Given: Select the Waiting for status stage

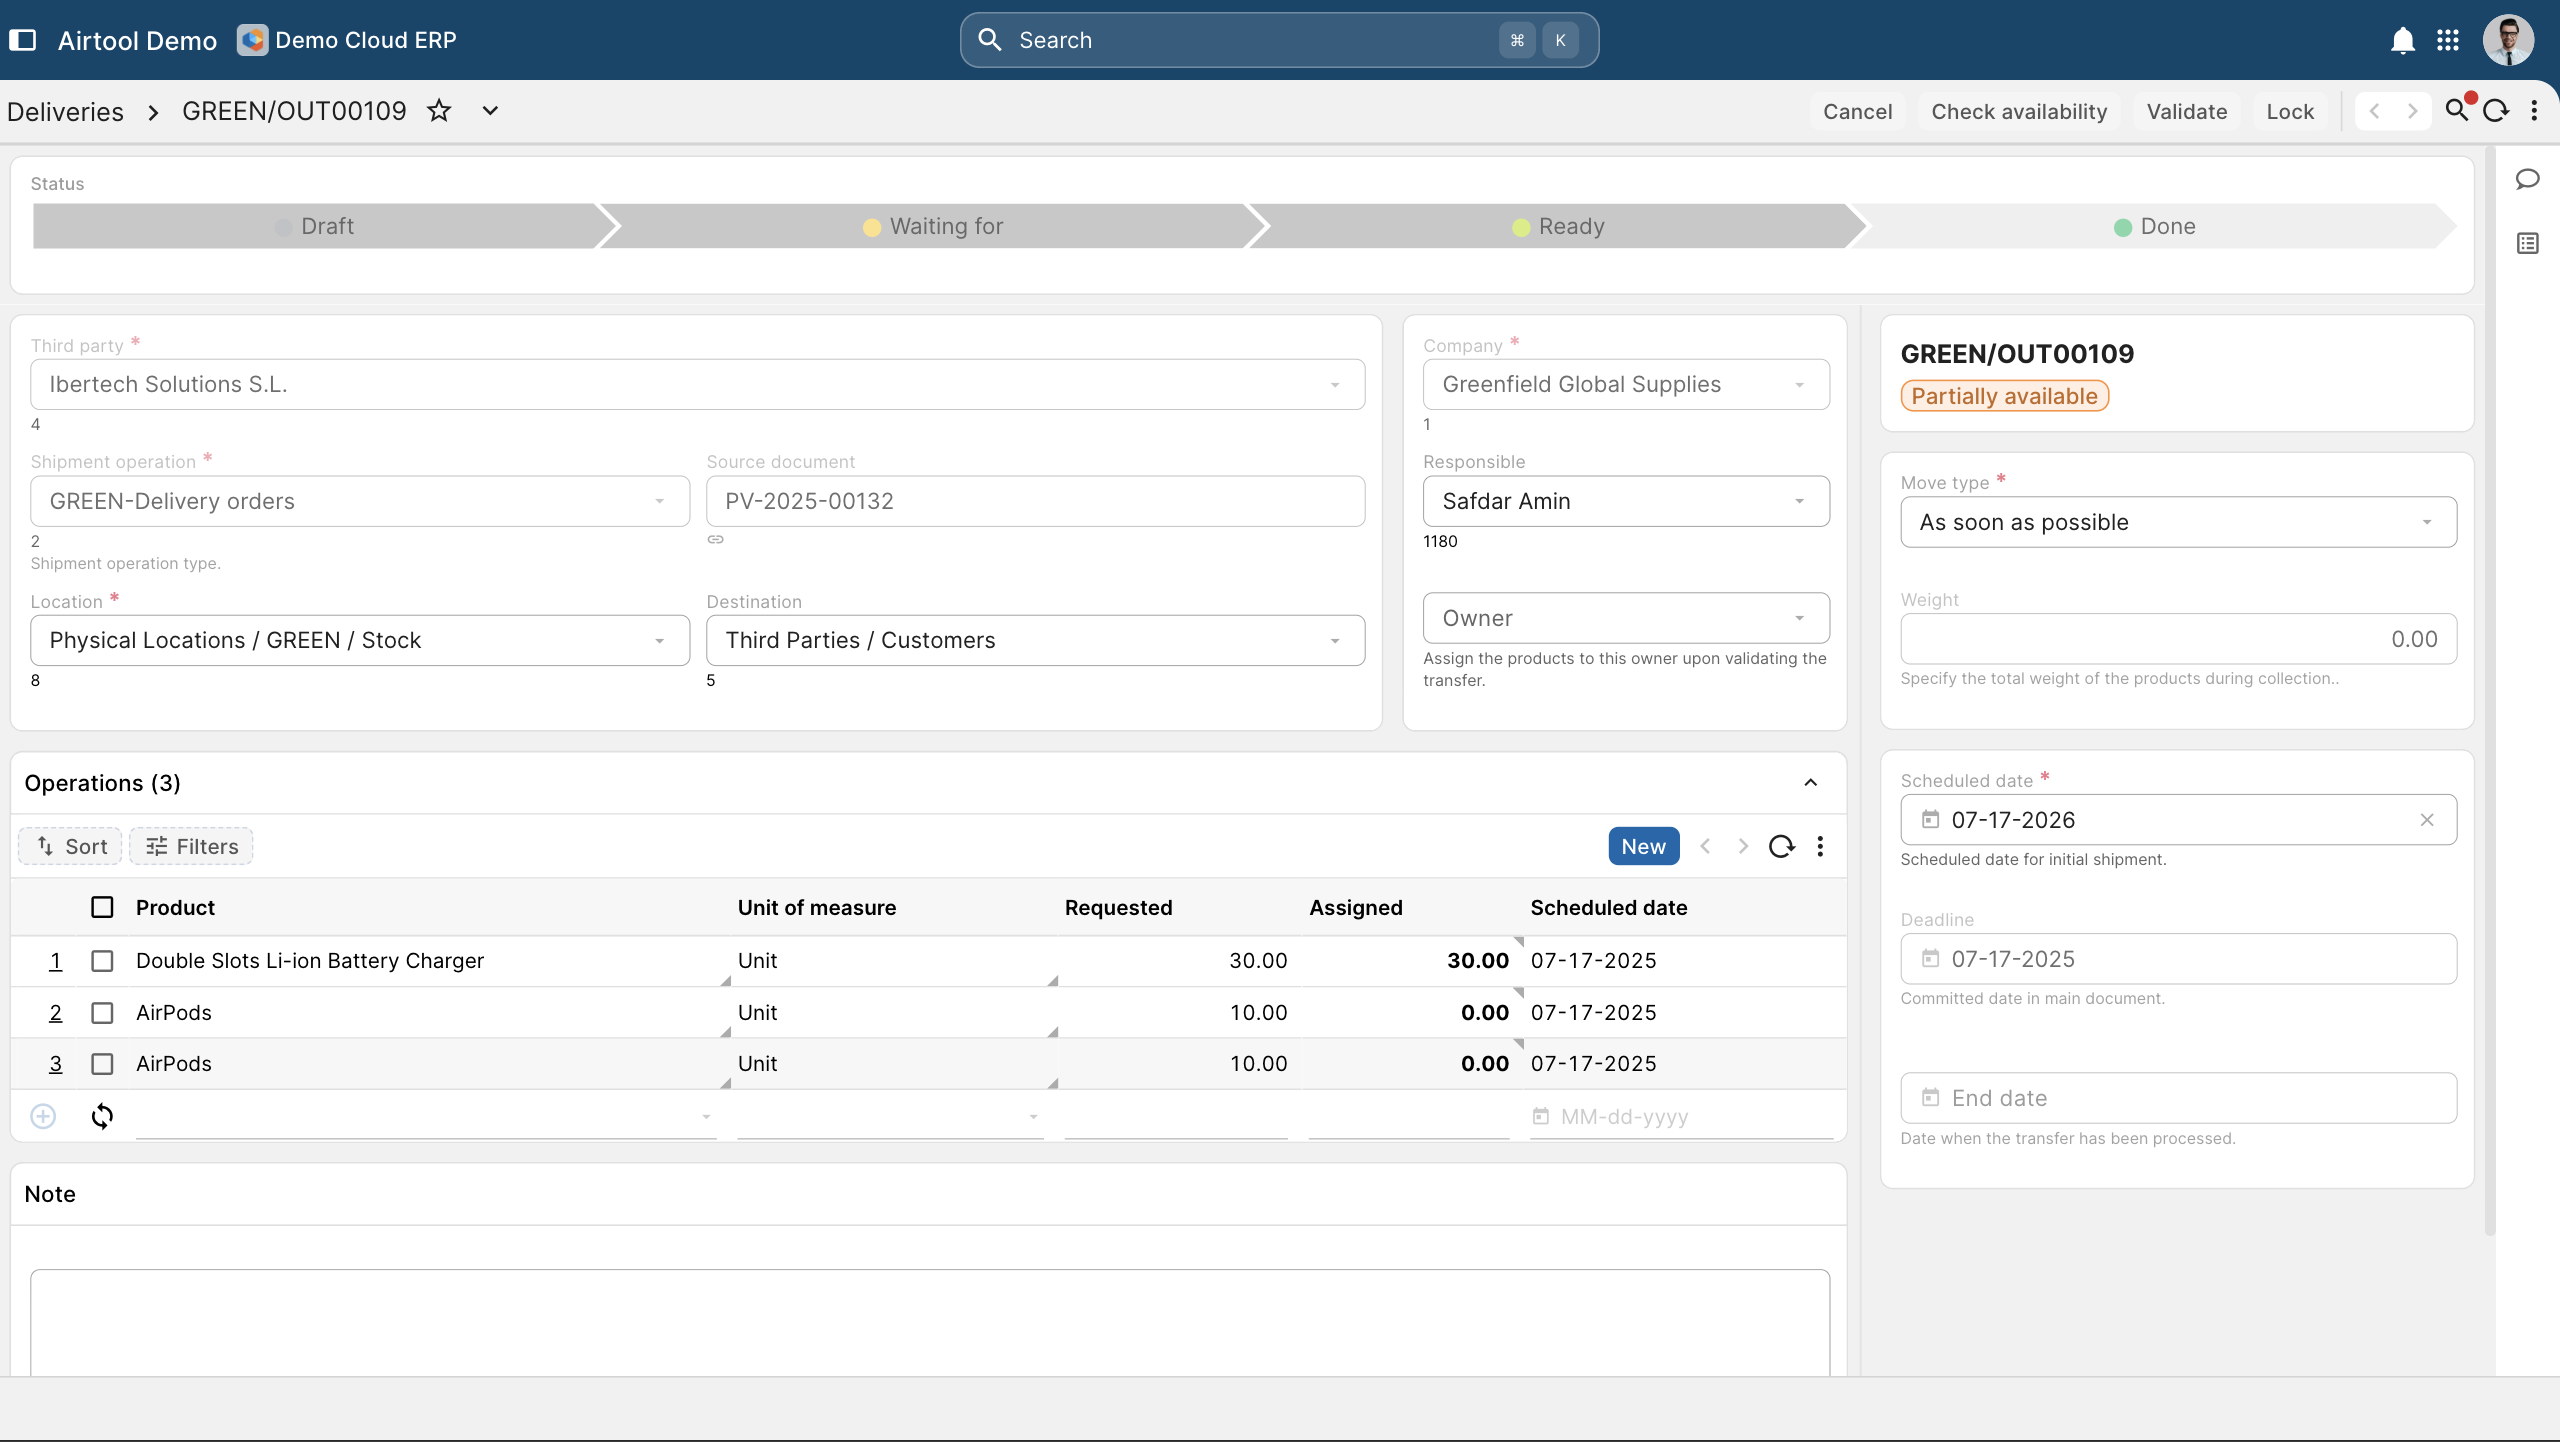Looking at the screenshot, I should 933,226.
